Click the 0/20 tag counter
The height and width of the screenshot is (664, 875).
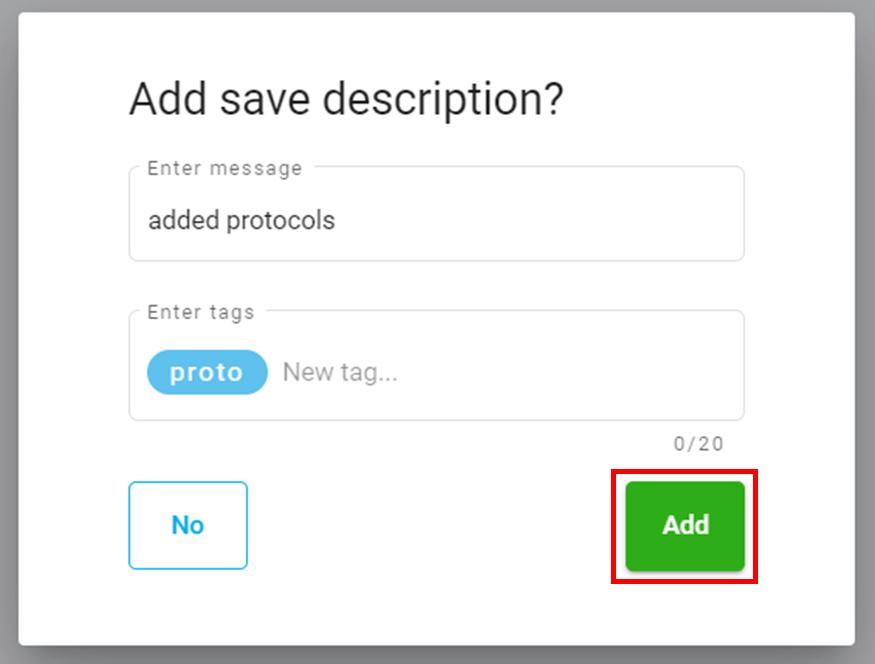698,444
